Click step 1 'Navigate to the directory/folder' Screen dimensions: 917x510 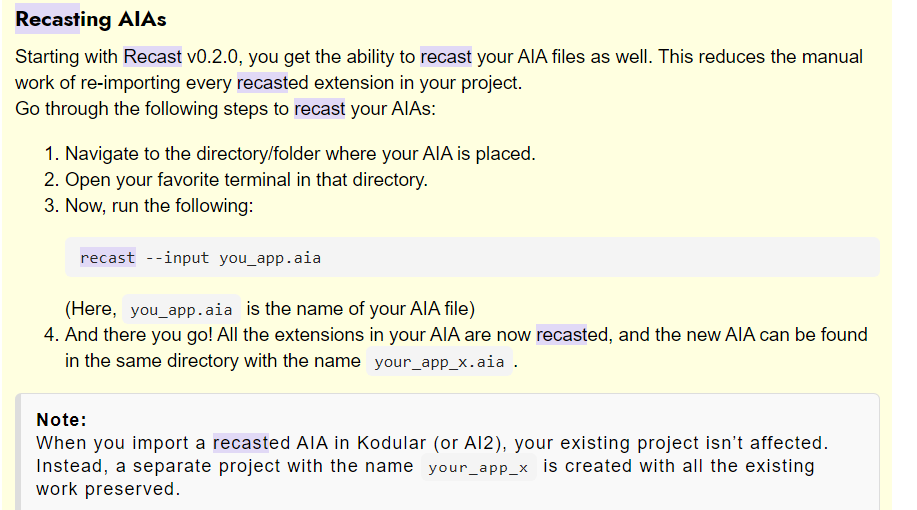tap(300, 154)
